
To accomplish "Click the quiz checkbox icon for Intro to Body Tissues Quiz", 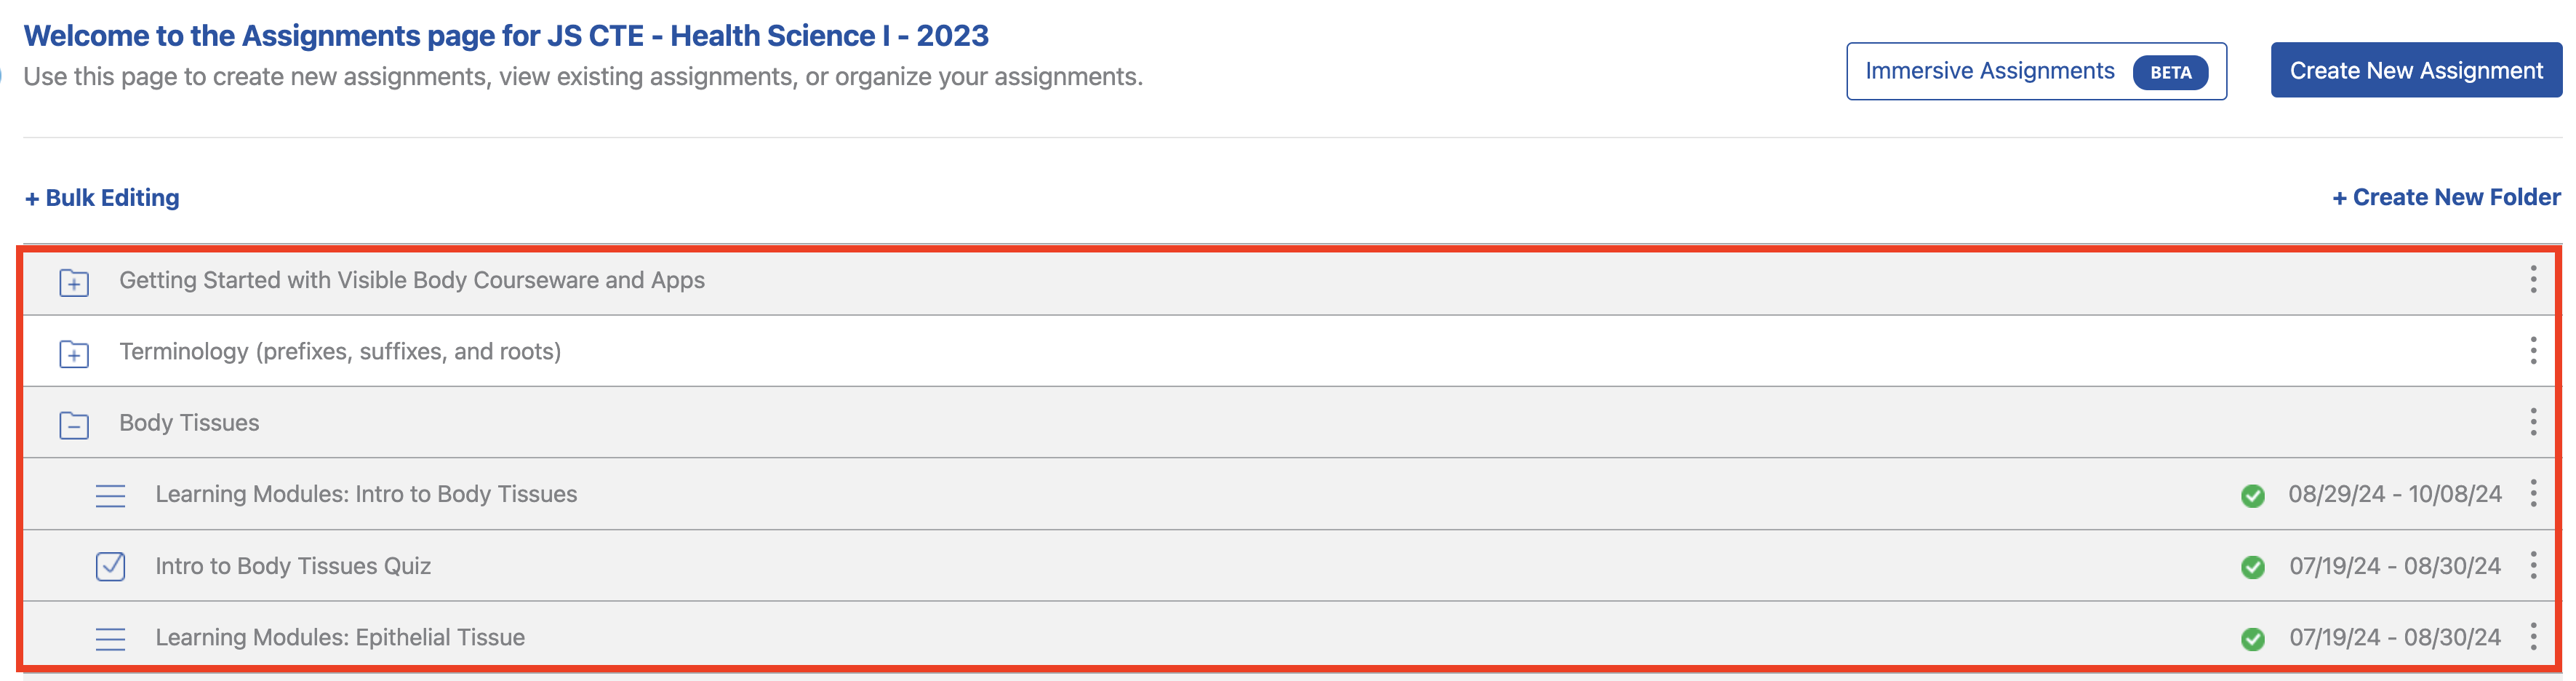I will 110,566.
